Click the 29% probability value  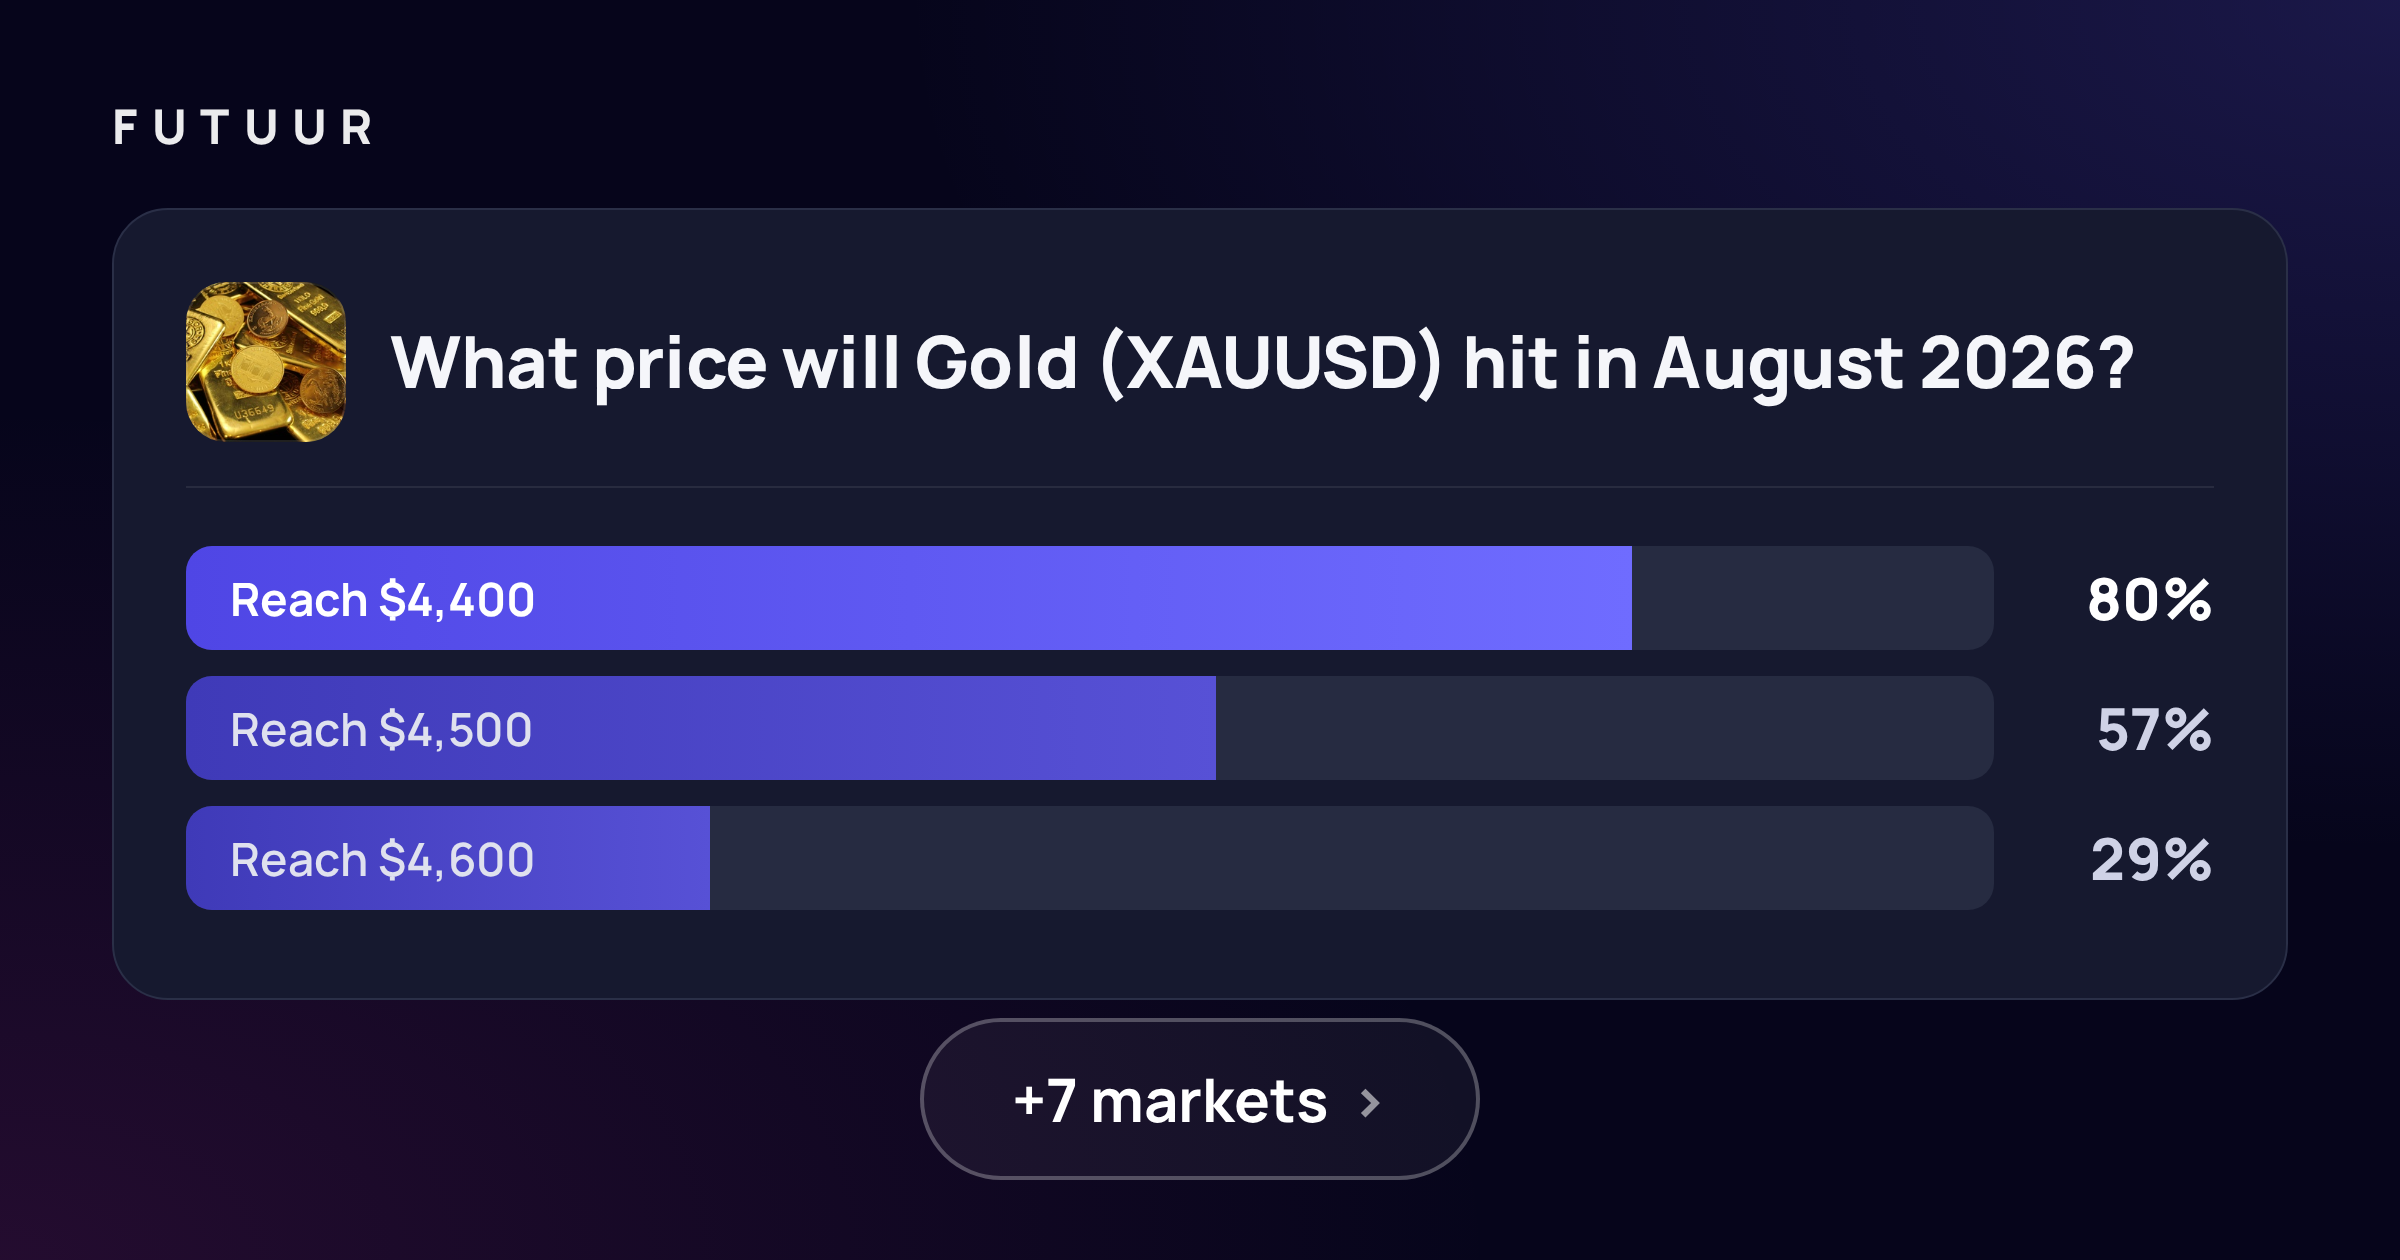tap(2151, 860)
